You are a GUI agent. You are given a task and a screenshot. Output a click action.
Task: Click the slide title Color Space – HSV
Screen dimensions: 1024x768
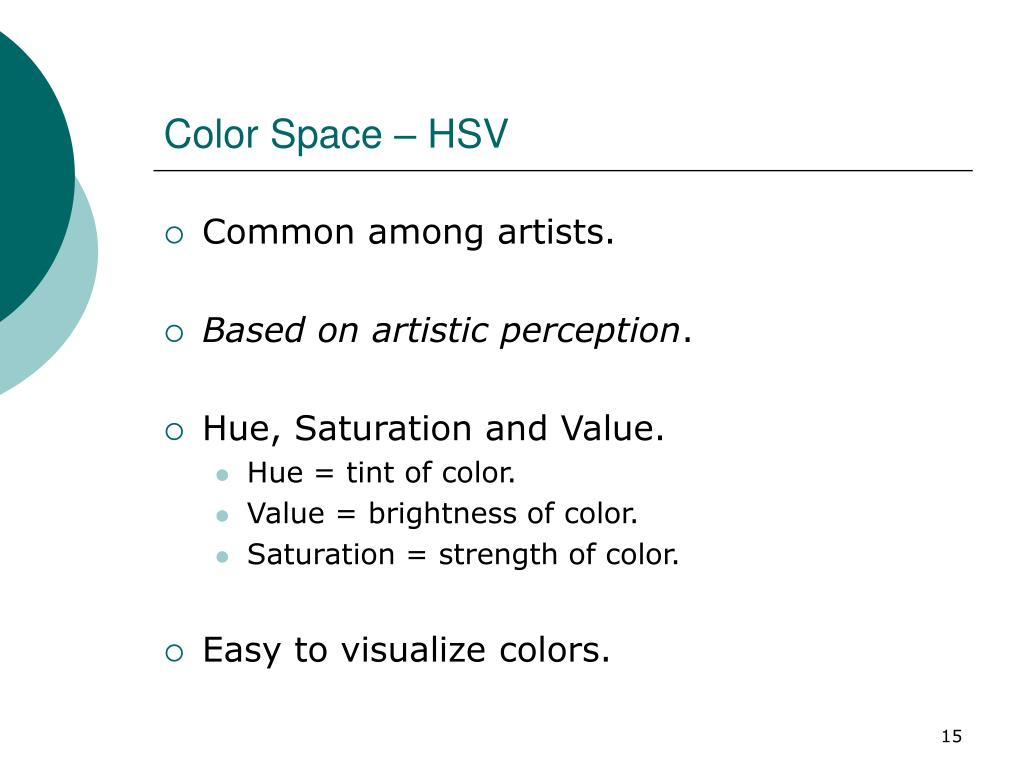tap(336, 135)
